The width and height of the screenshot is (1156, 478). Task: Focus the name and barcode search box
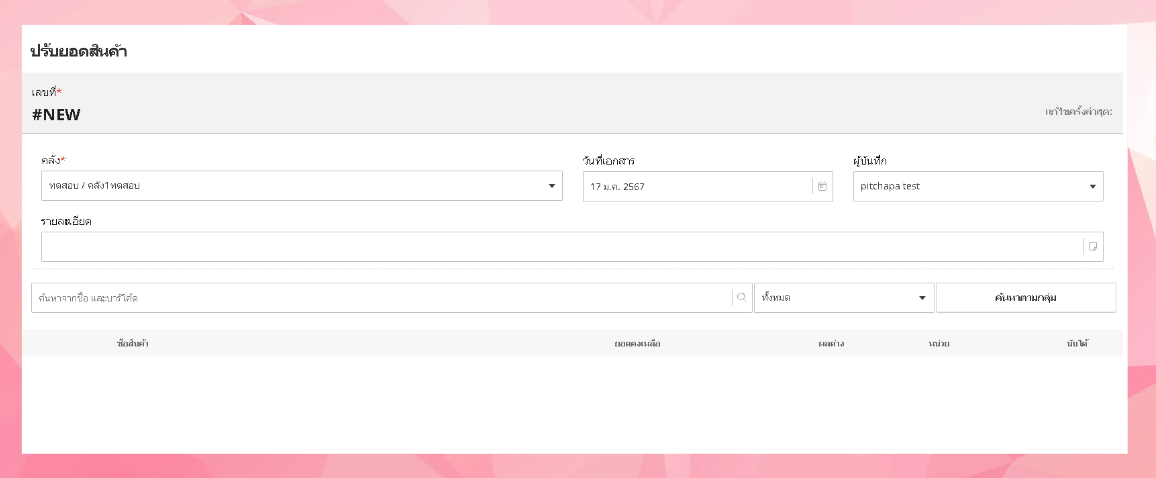click(380, 298)
